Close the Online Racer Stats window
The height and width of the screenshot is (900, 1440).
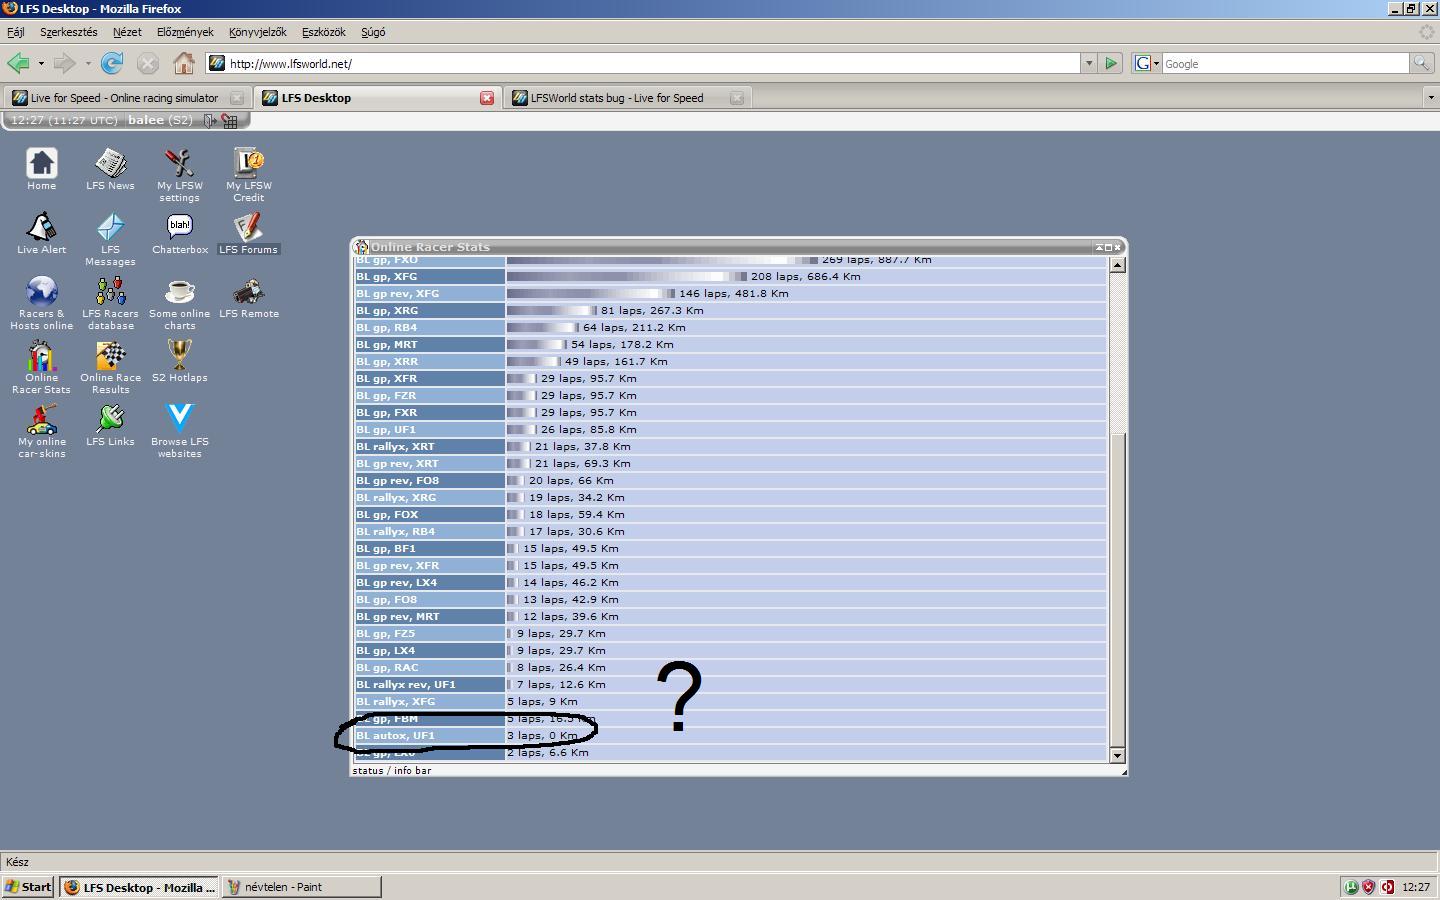pos(1118,247)
